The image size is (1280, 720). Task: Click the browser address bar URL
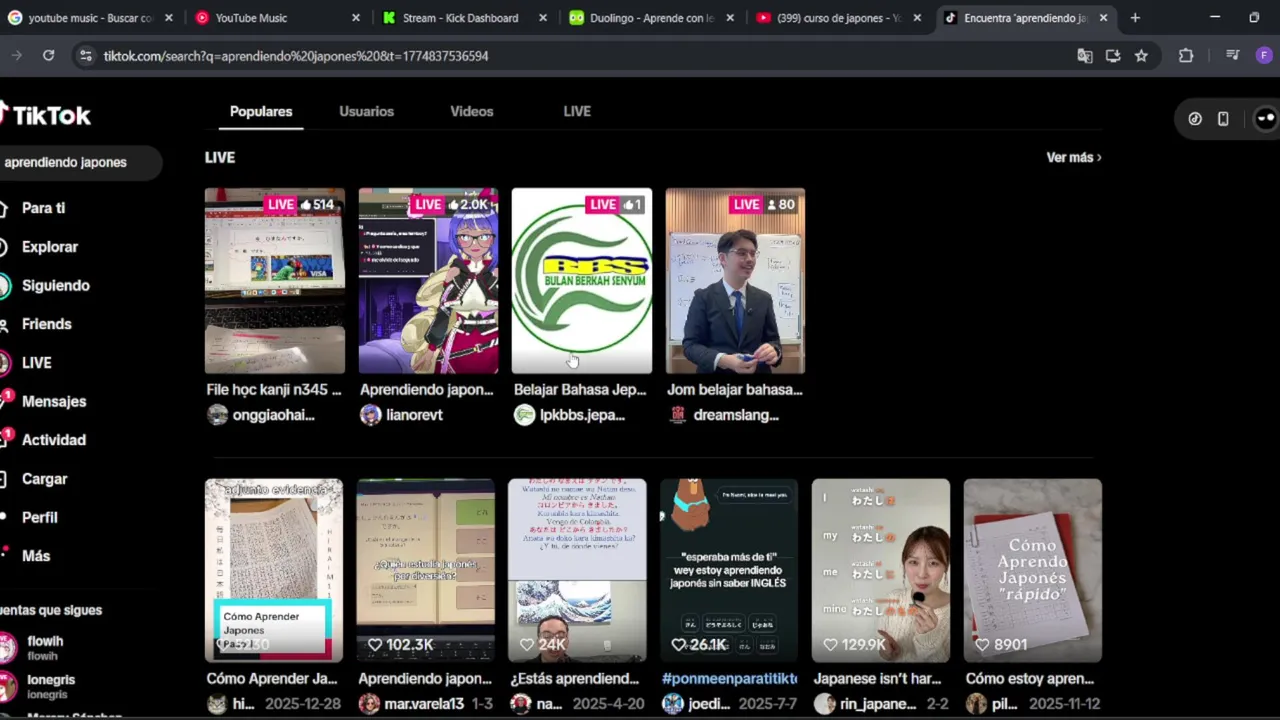pyautogui.click(x=296, y=56)
